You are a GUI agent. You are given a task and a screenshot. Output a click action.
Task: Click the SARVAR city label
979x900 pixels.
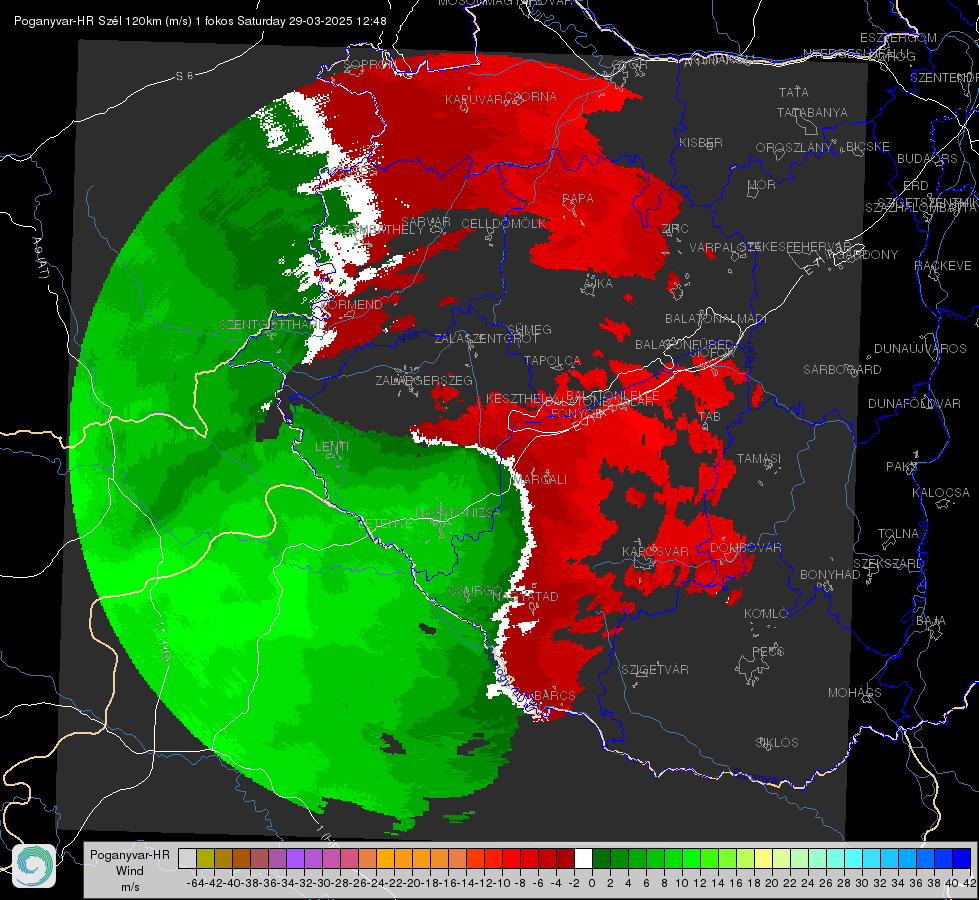pyautogui.click(x=426, y=222)
